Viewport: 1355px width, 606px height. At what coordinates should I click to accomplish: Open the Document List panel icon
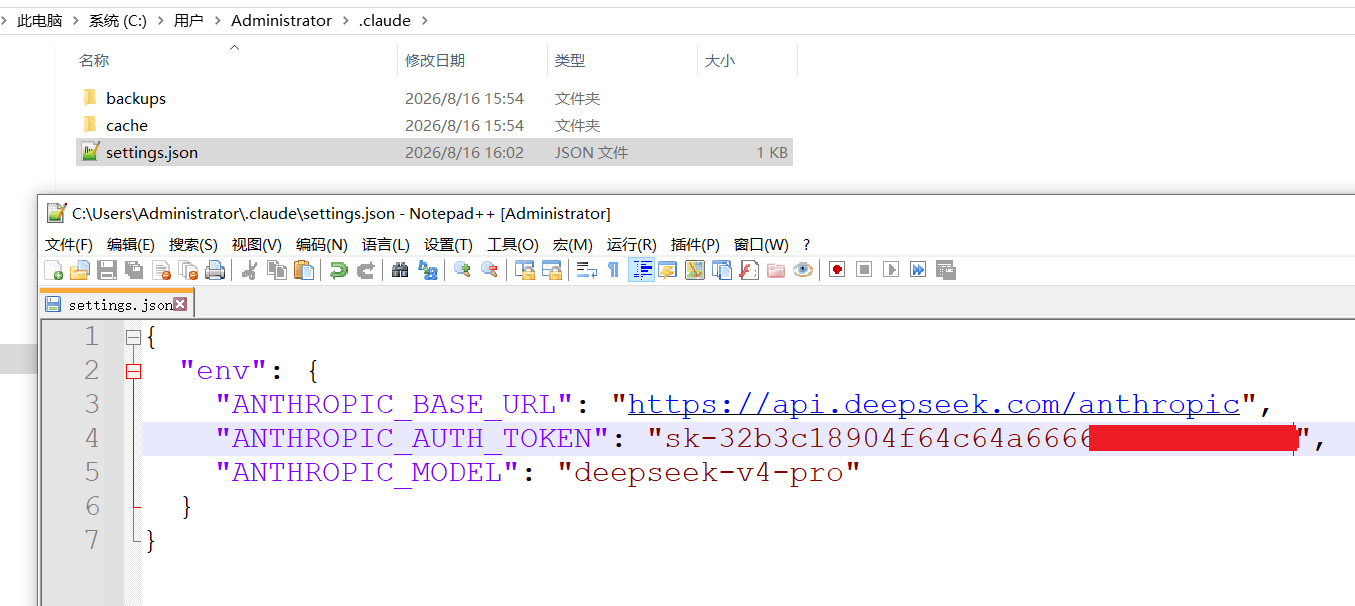(722, 270)
